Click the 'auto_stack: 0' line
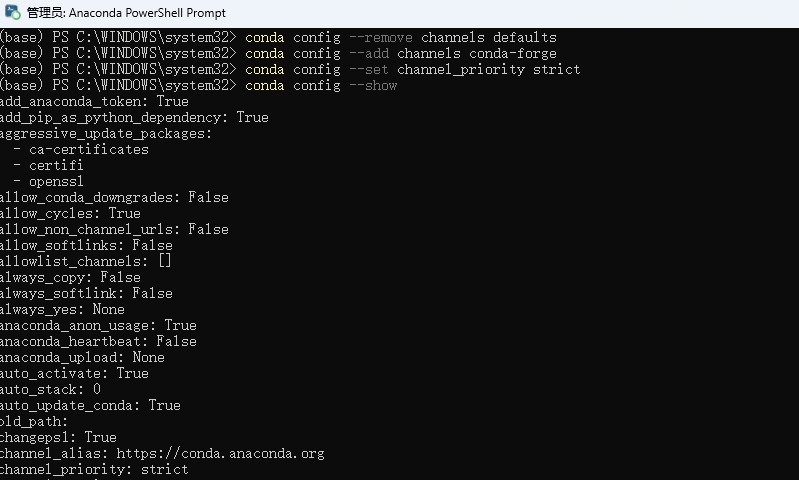 pyautogui.click(x=50, y=389)
